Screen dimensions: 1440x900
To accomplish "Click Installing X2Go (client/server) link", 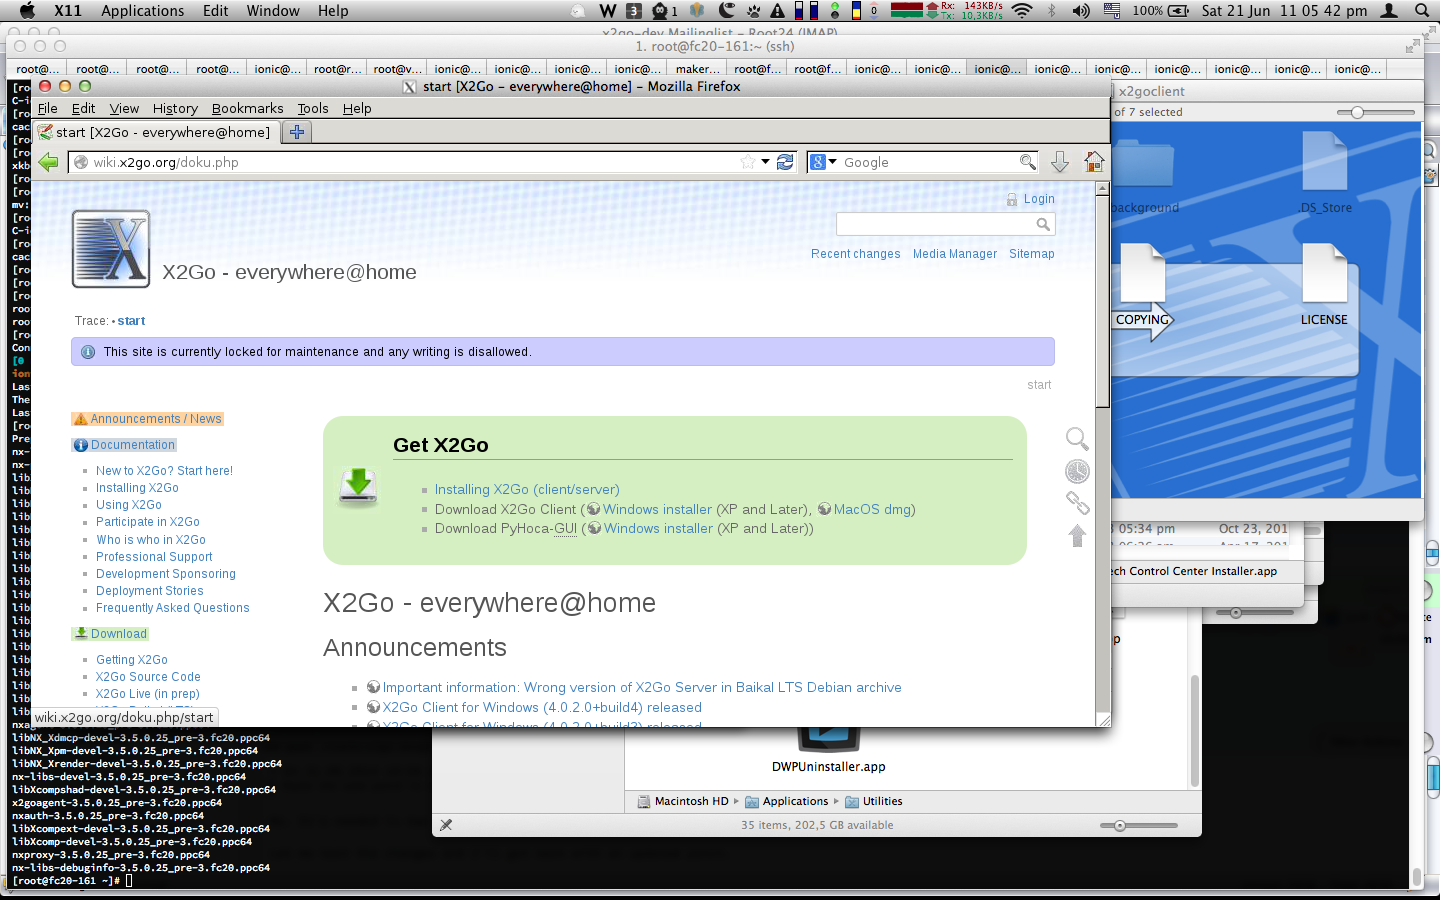I will point(527,490).
